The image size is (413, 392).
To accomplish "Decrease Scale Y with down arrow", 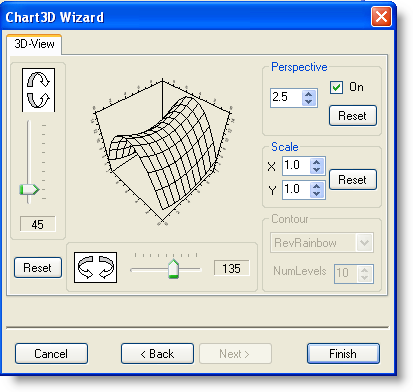I will click(x=317, y=193).
